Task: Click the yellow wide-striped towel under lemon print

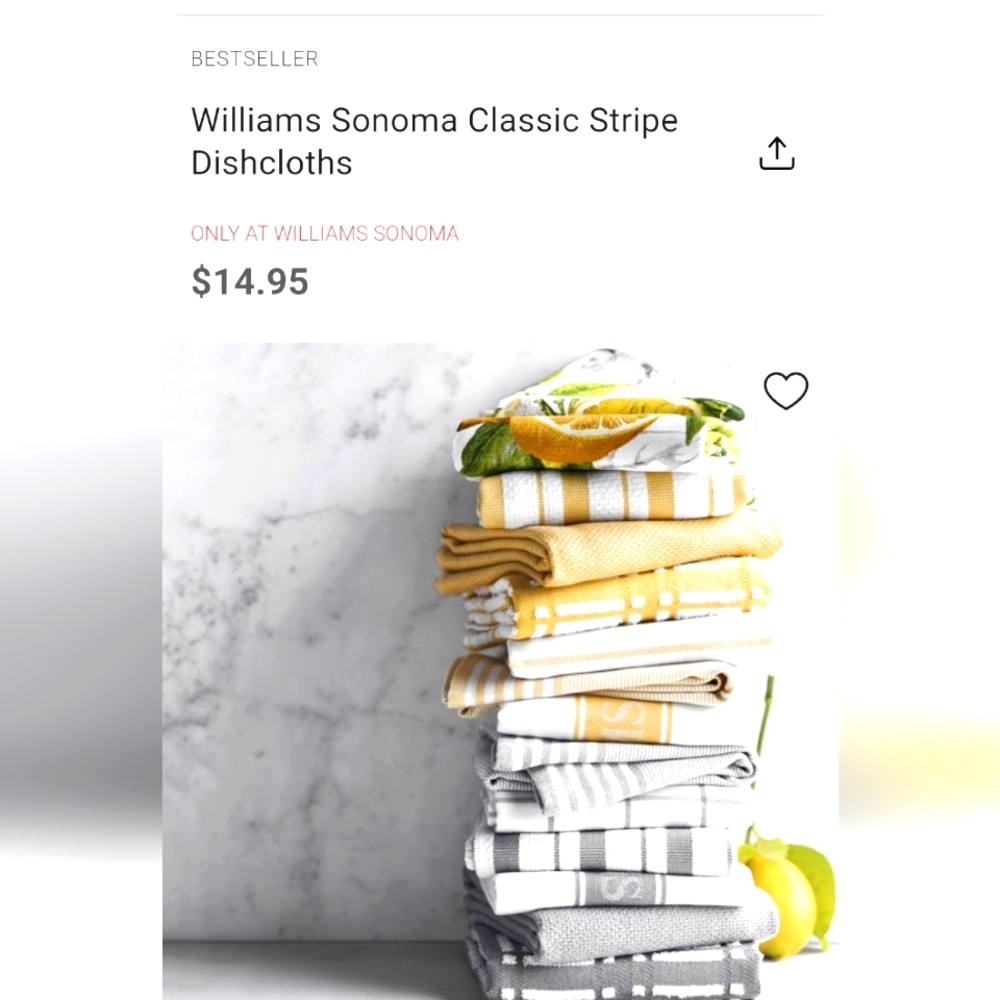Action: 612,497
